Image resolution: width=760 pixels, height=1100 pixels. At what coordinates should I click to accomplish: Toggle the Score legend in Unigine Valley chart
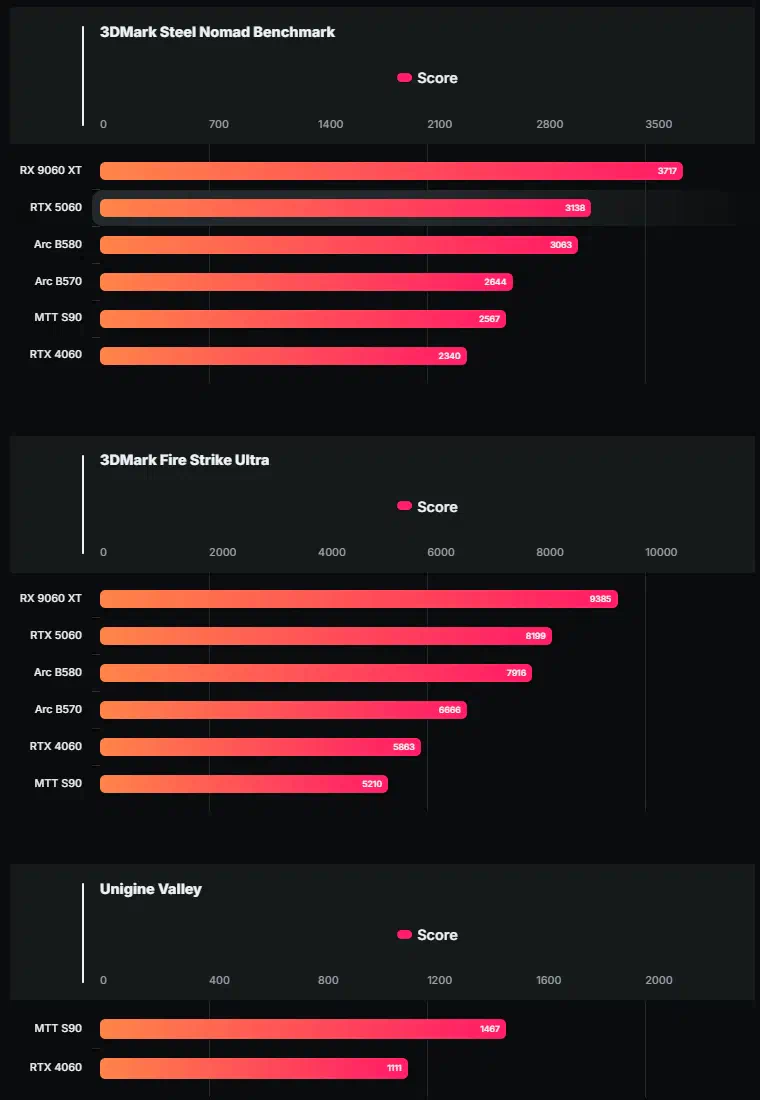pyautogui.click(x=427, y=934)
